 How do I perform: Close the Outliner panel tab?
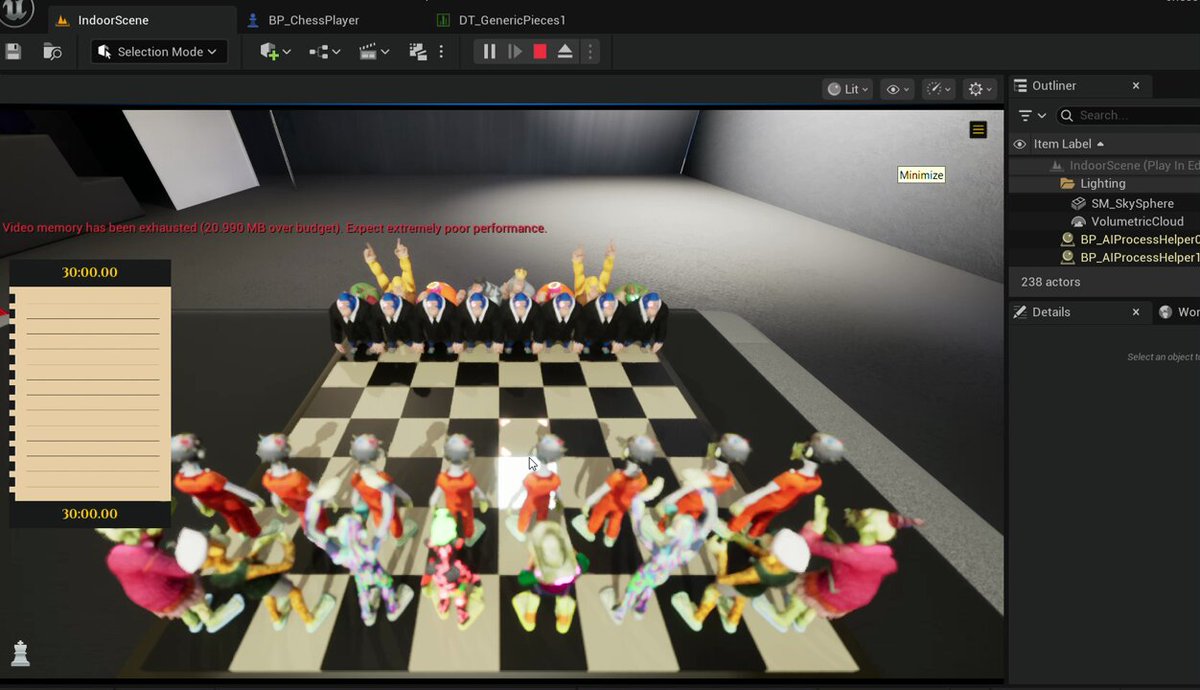tap(1136, 86)
